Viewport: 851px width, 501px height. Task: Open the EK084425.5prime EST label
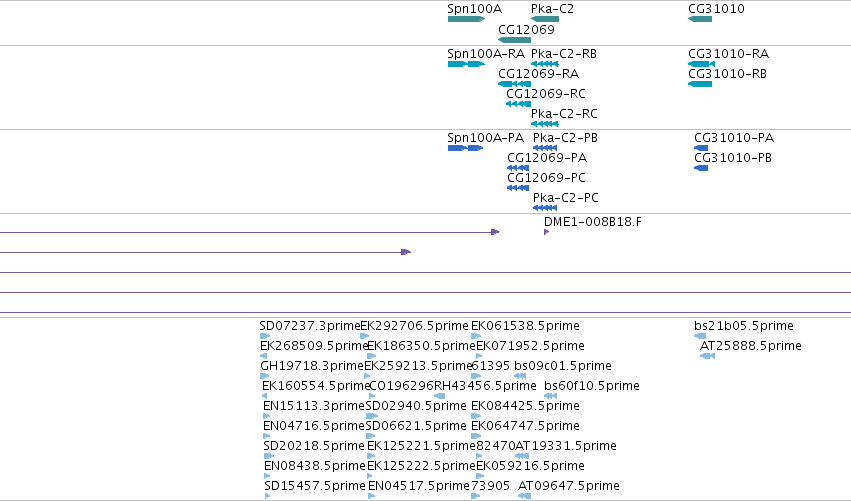pyautogui.click(x=525, y=406)
